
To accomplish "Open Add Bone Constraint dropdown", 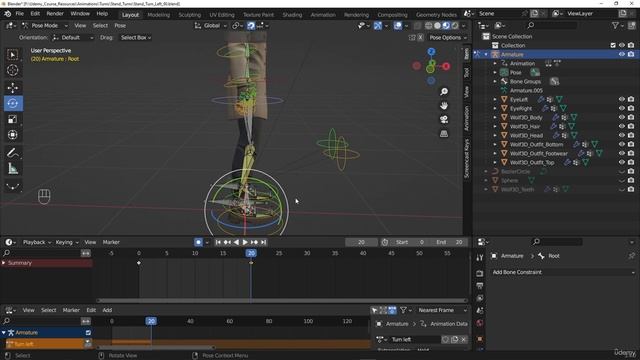I will (x=562, y=272).
